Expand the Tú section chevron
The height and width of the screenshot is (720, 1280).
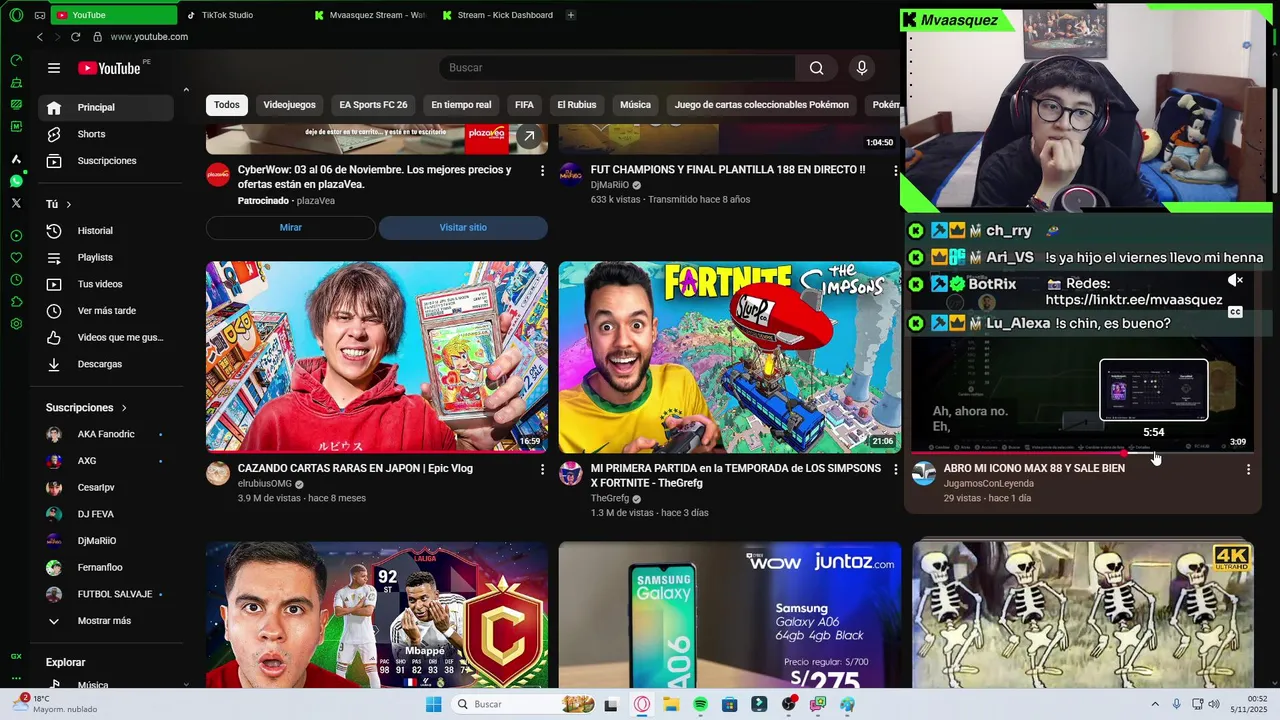pos(69,204)
